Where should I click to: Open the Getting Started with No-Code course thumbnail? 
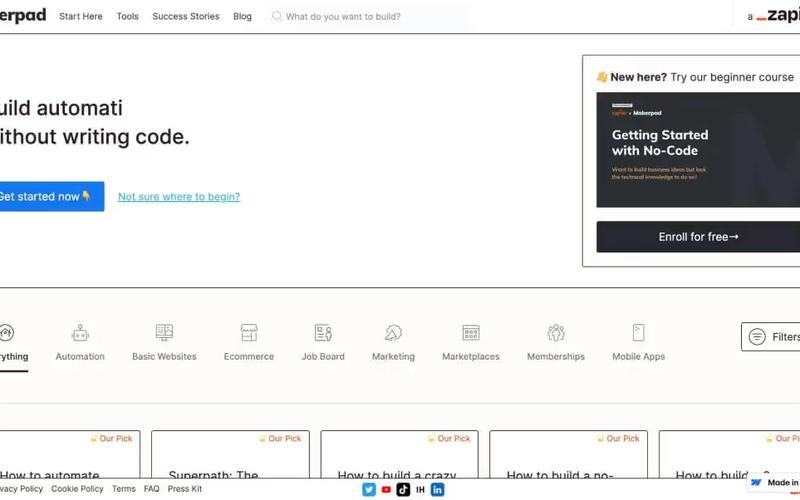pyautogui.click(x=698, y=149)
